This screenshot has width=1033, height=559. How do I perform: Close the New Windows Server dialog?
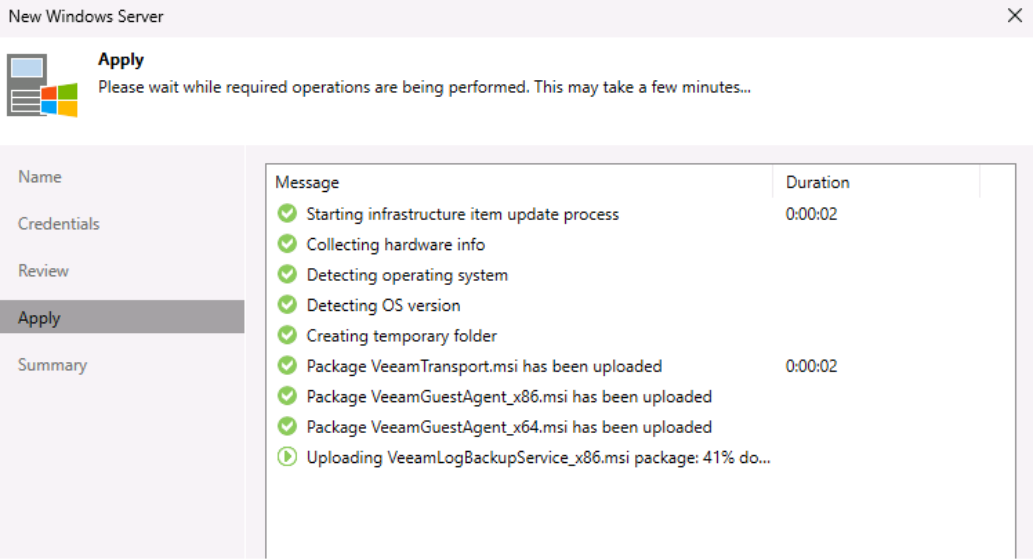[1015, 15]
